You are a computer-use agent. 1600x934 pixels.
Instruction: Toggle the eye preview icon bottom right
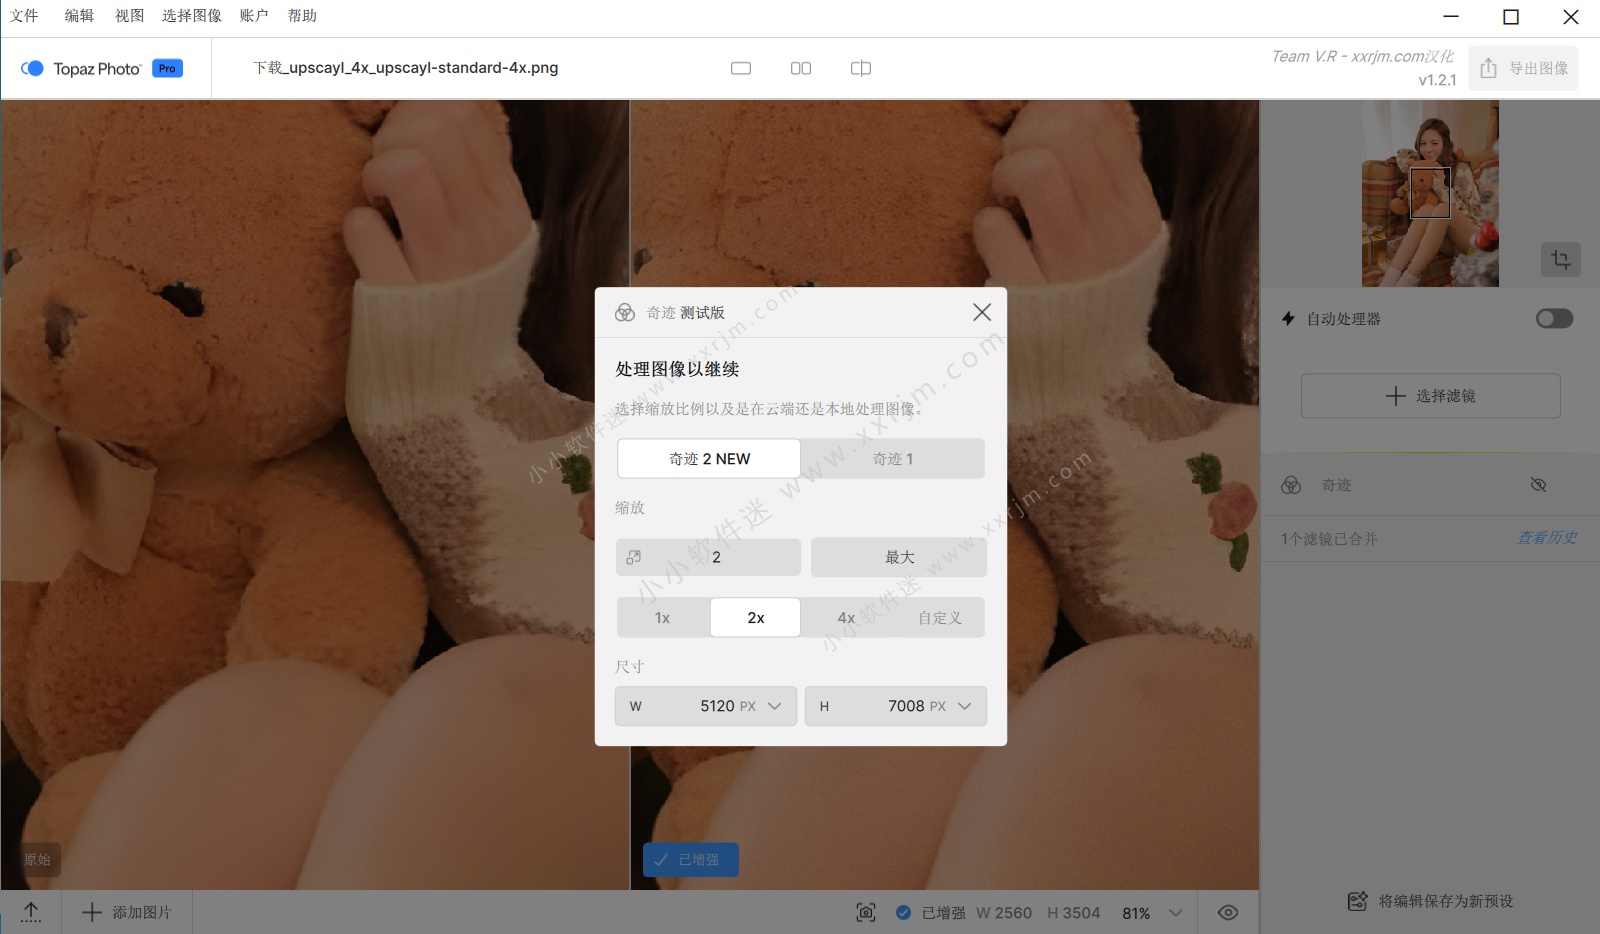[x=1228, y=912]
